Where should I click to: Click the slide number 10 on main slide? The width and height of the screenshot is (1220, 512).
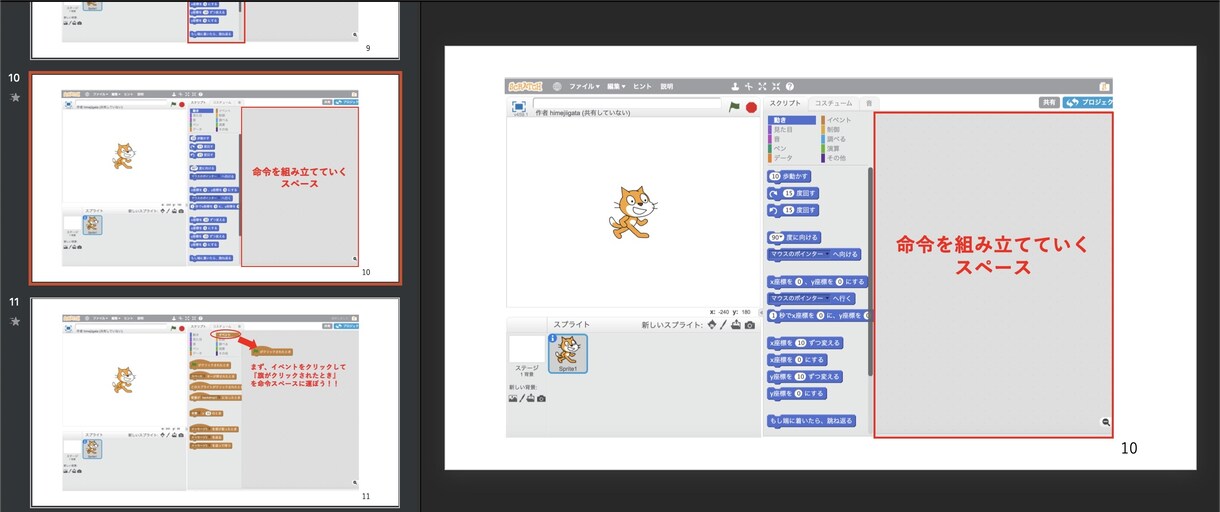tap(1128, 448)
